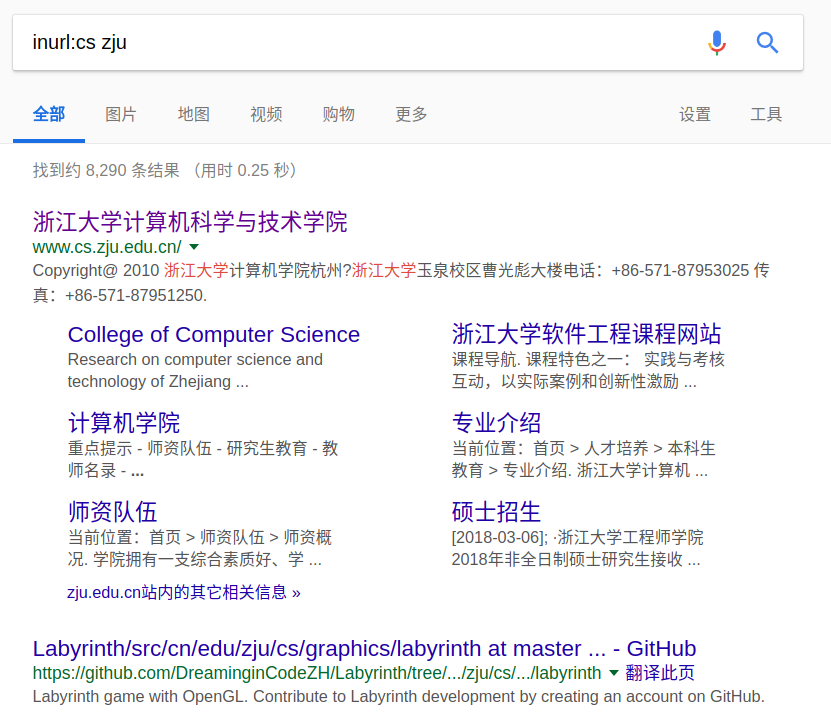The image size is (831, 713).
Task: Click the result count text 找到约 8,290 条结果
Action: click(106, 171)
